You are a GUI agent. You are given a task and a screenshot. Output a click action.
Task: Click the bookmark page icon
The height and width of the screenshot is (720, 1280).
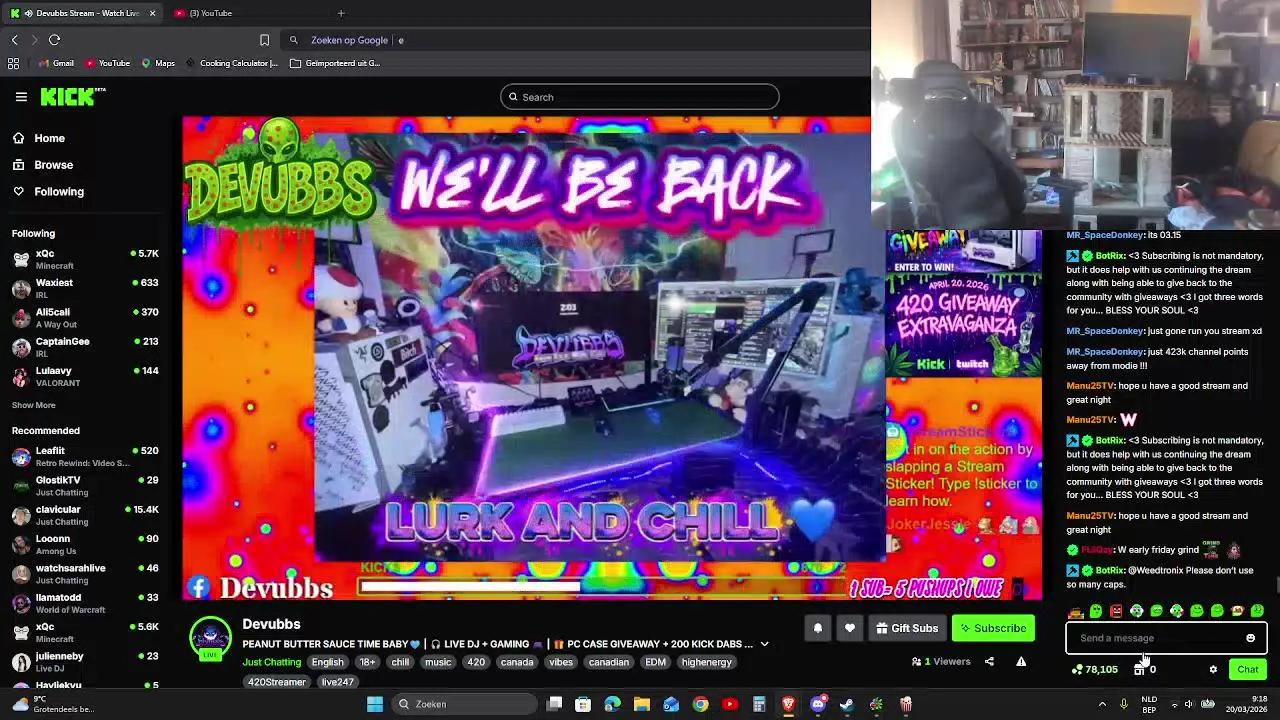(x=264, y=40)
